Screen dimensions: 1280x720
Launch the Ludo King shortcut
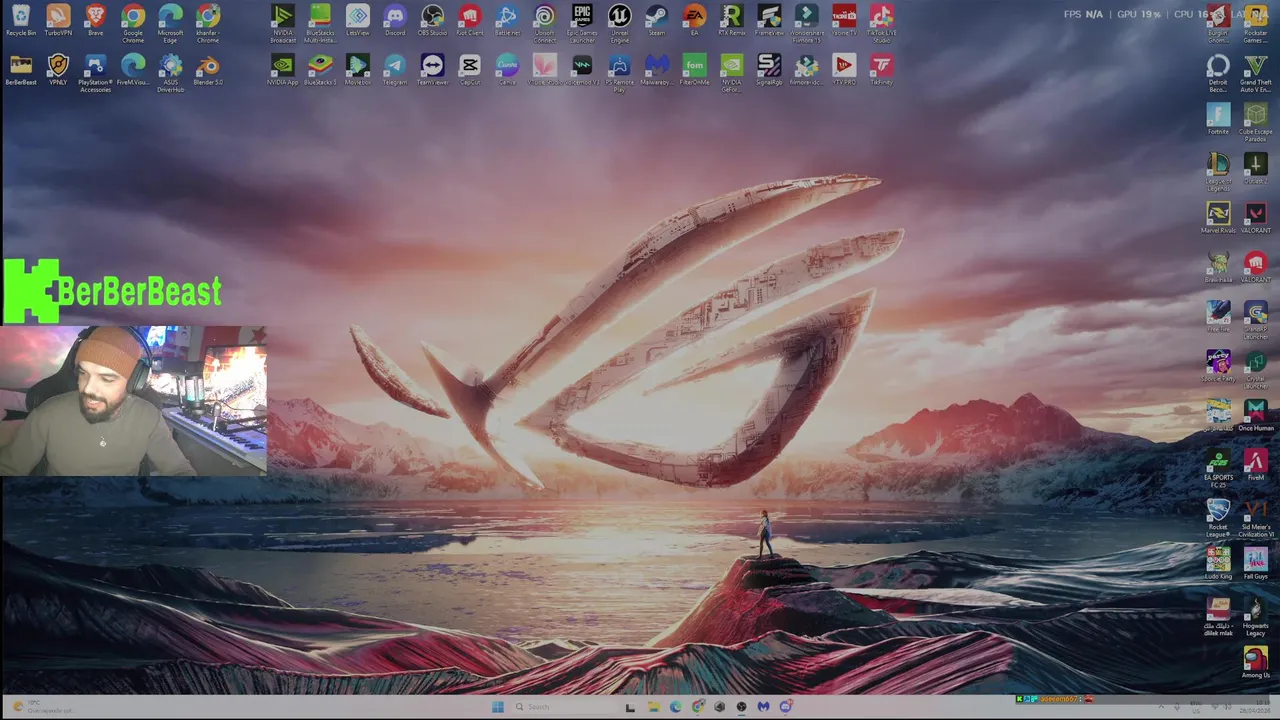1218,563
